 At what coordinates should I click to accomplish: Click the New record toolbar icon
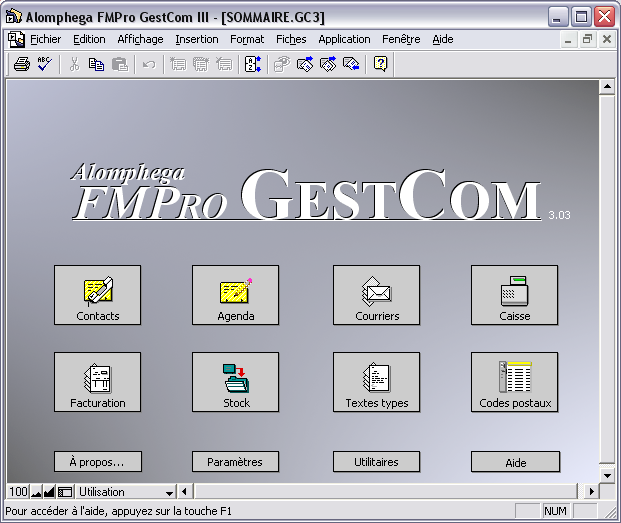pyautogui.click(x=178, y=64)
